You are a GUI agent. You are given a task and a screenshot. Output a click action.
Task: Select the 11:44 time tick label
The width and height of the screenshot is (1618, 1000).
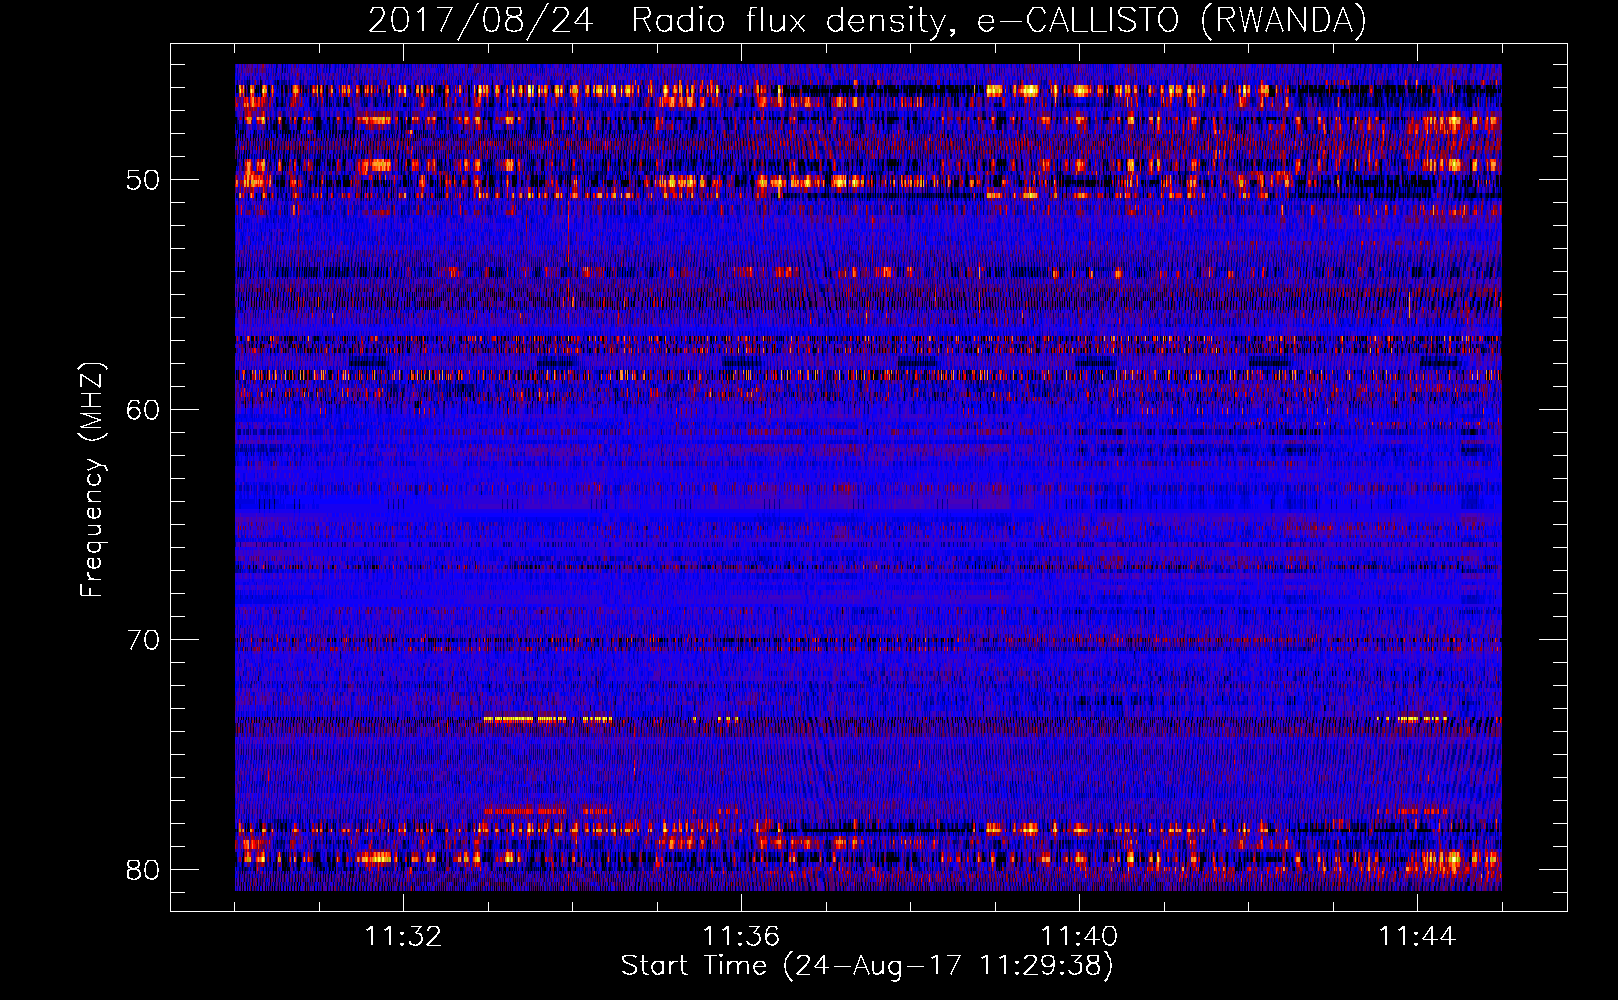(1417, 936)
